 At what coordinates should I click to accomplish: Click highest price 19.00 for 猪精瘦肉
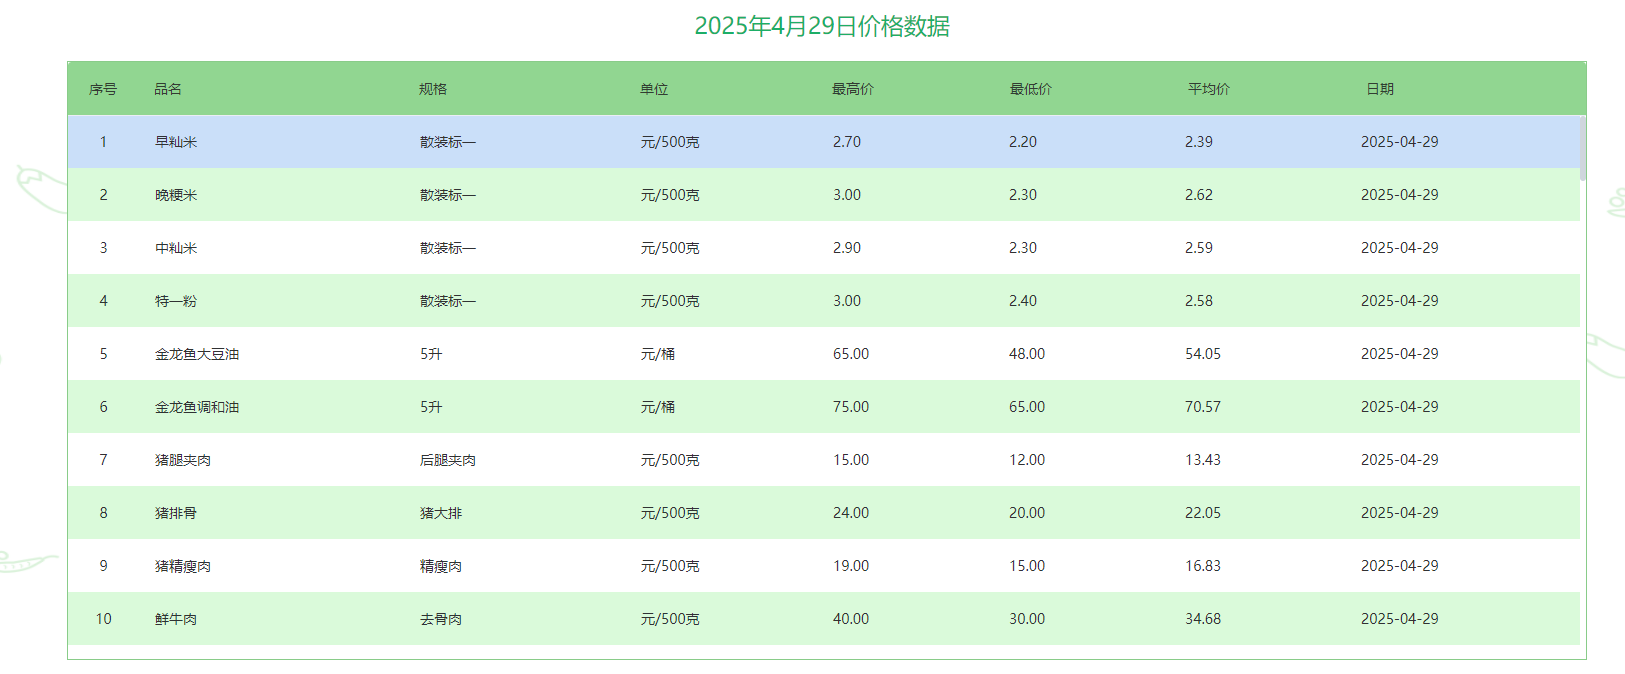(851, 566)
